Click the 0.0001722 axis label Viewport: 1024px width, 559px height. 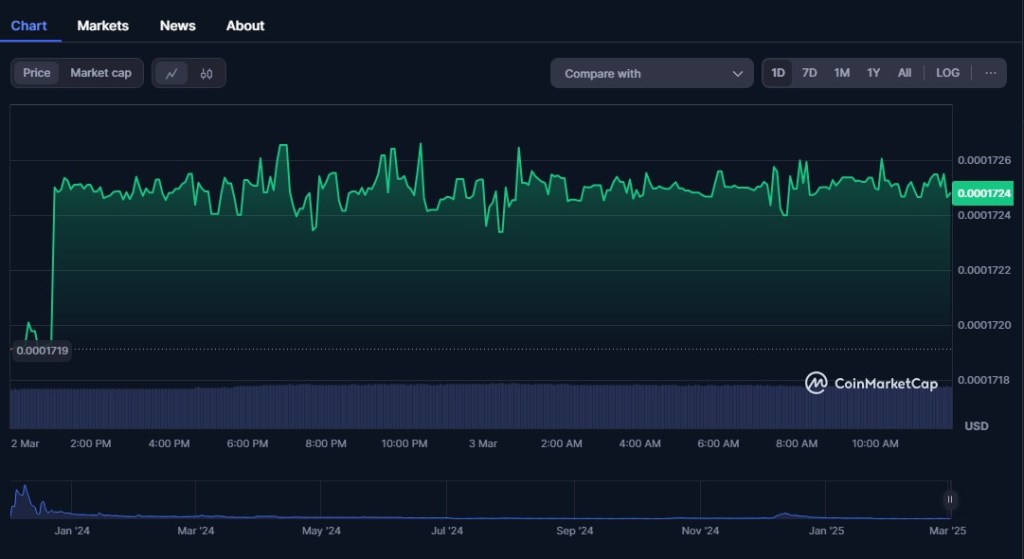[x=984, y=270]
